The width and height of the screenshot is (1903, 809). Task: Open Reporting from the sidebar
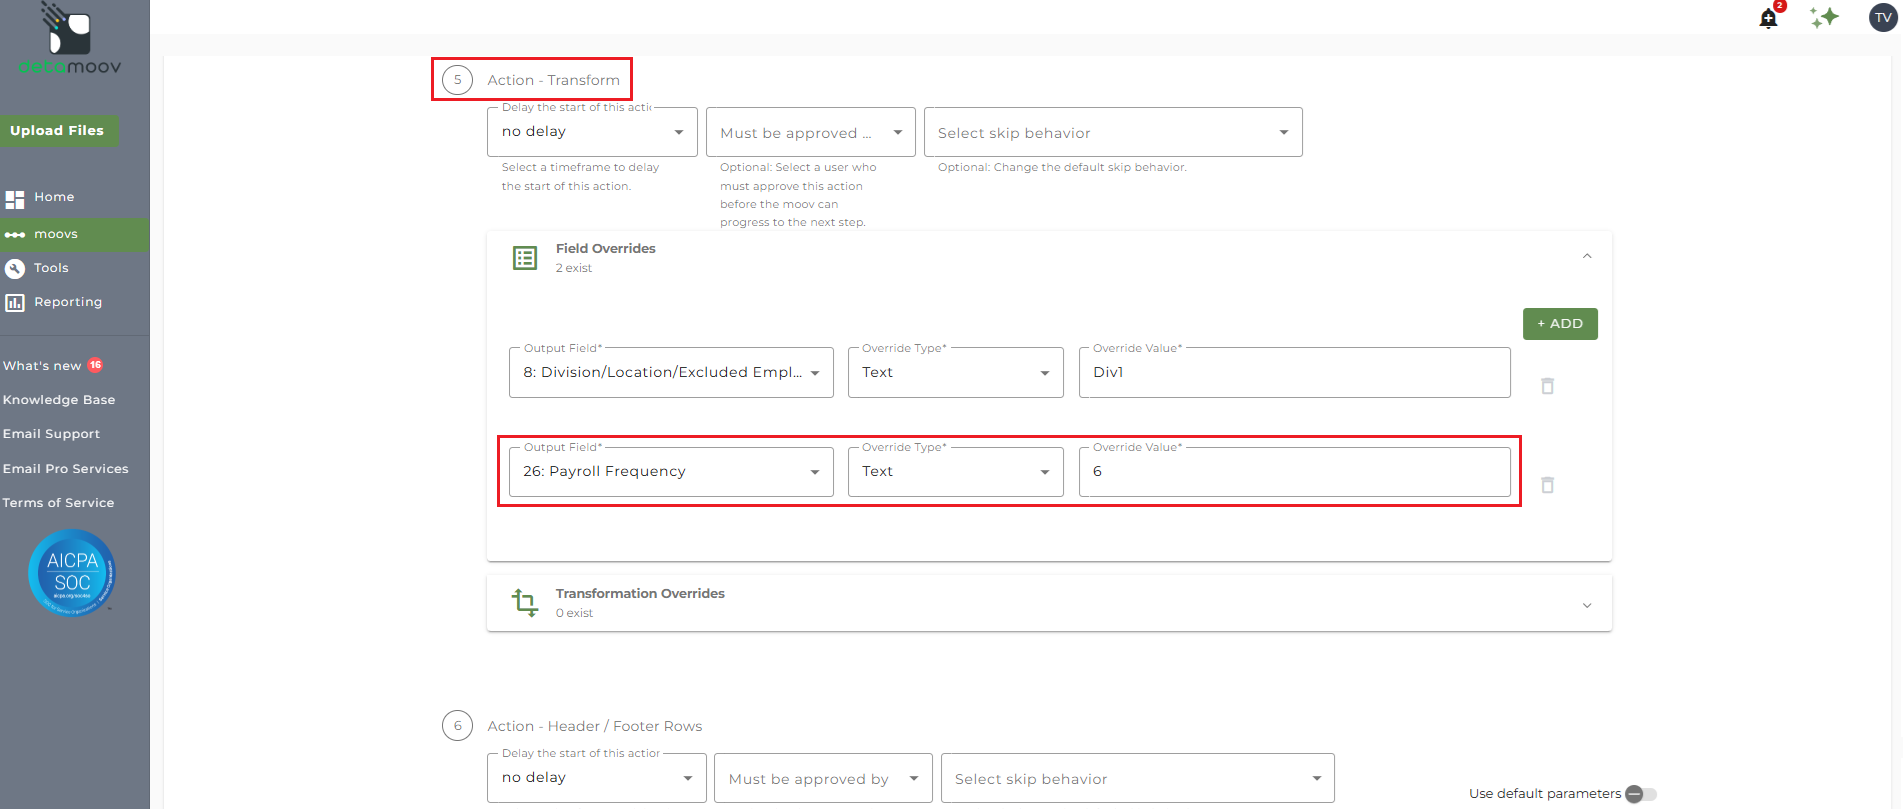pos(67,302)
